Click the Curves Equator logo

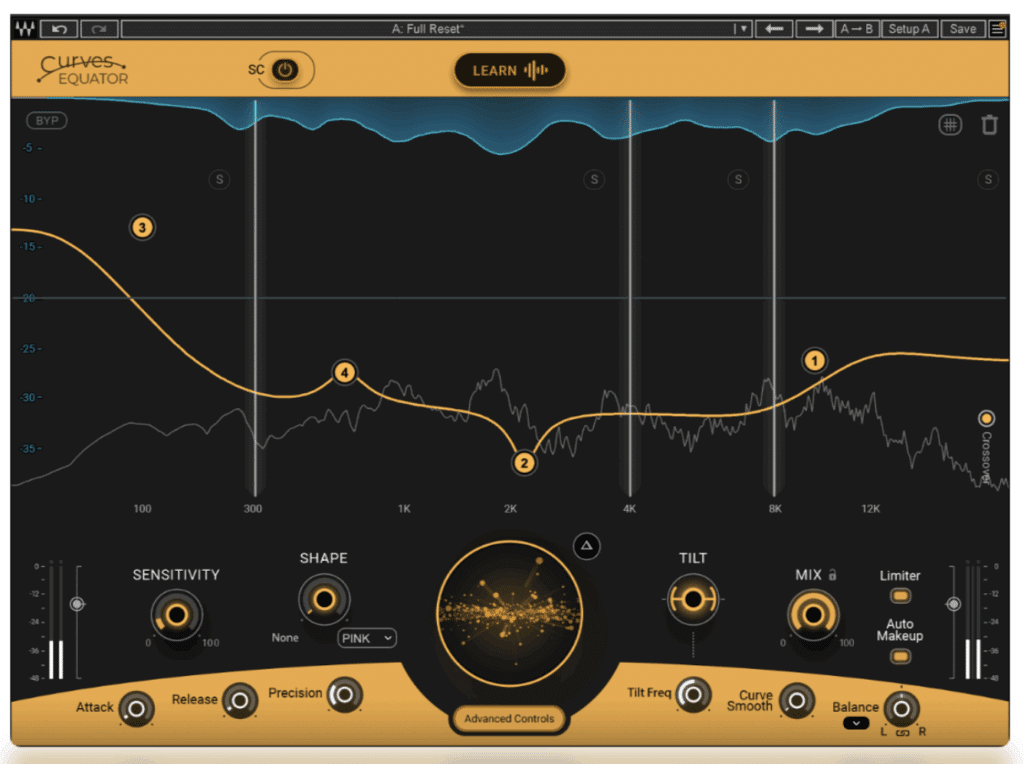pos(83,70)
